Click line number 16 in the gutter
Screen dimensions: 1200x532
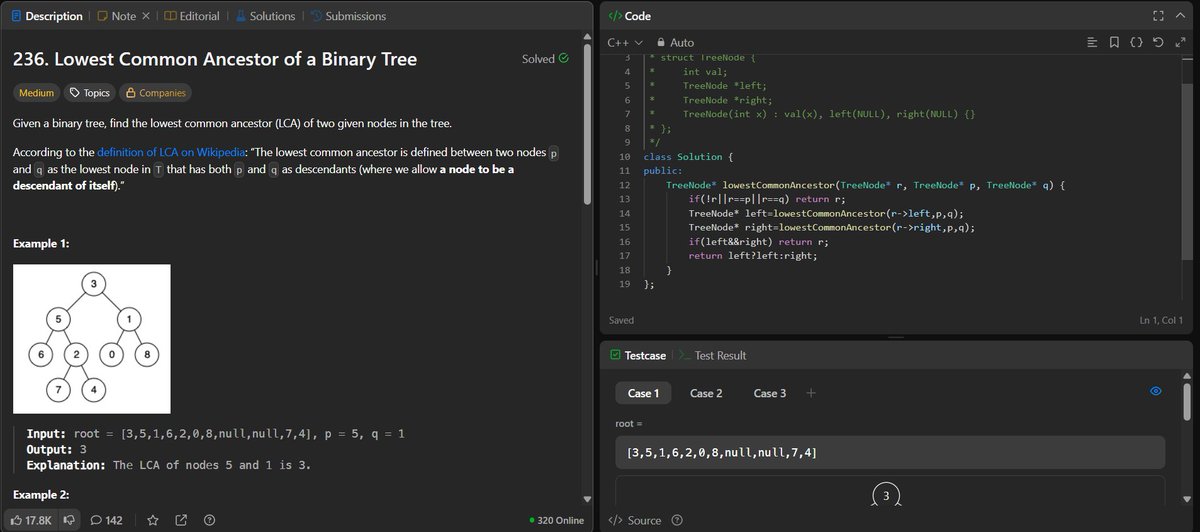[624, 242]
